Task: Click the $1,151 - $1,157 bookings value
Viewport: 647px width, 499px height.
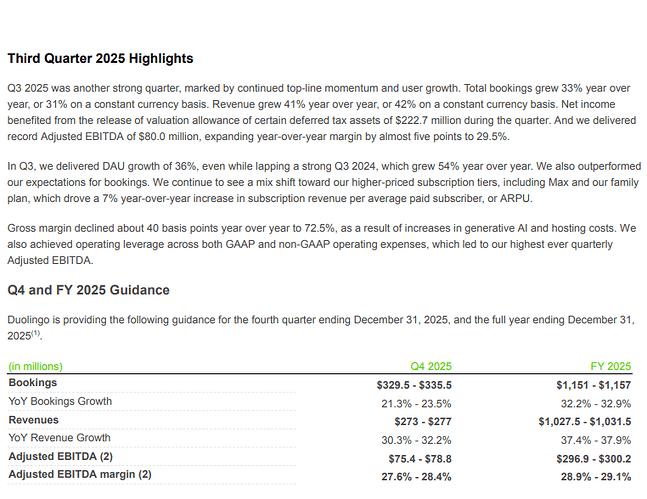Action: [x=593, y=385]
